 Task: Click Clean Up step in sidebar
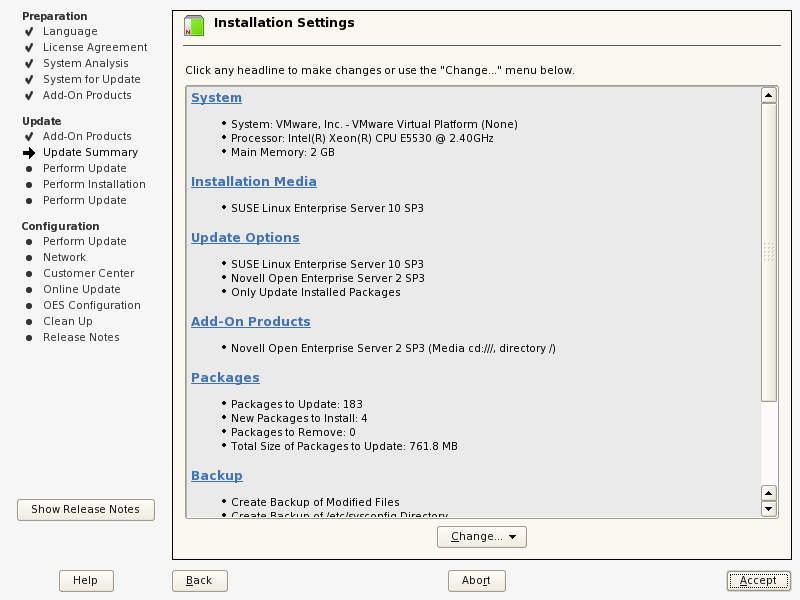coord(67,321)
